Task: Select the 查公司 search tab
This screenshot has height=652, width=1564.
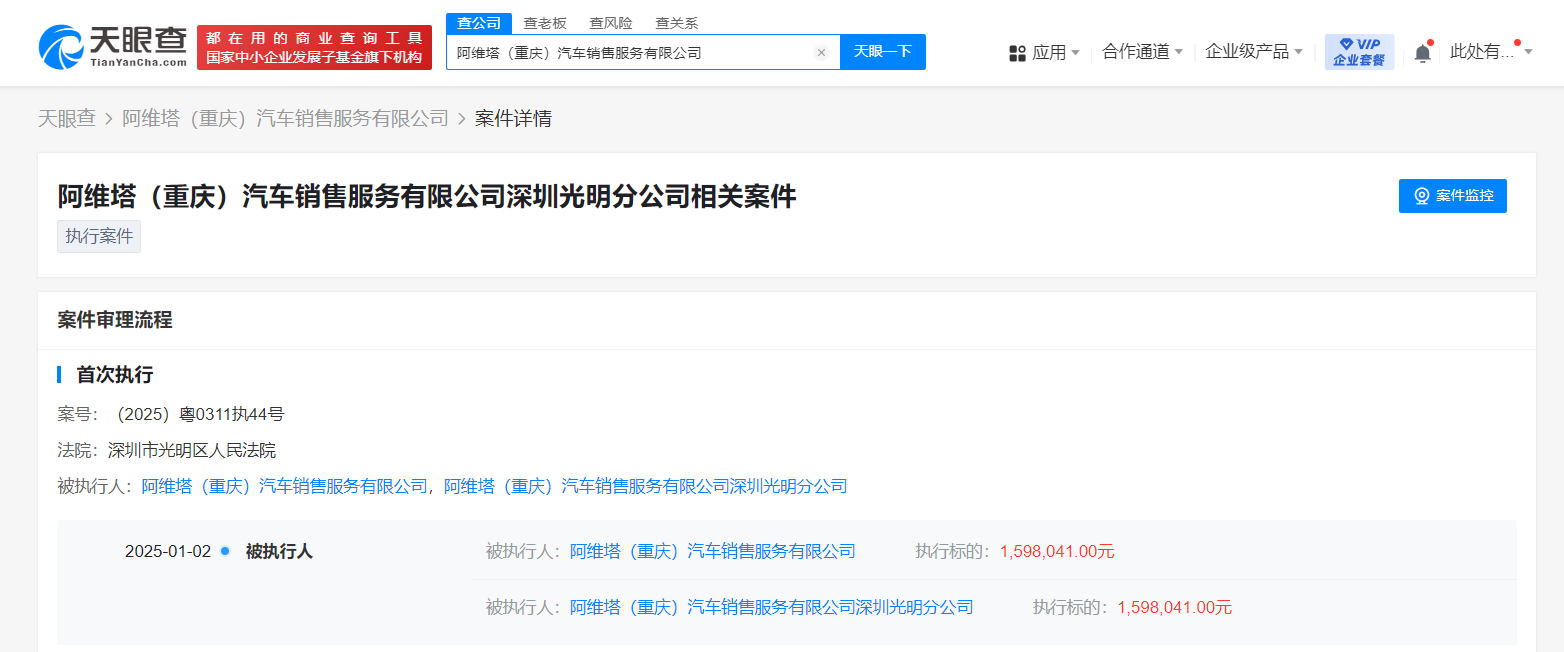Action: coord(479,22)
